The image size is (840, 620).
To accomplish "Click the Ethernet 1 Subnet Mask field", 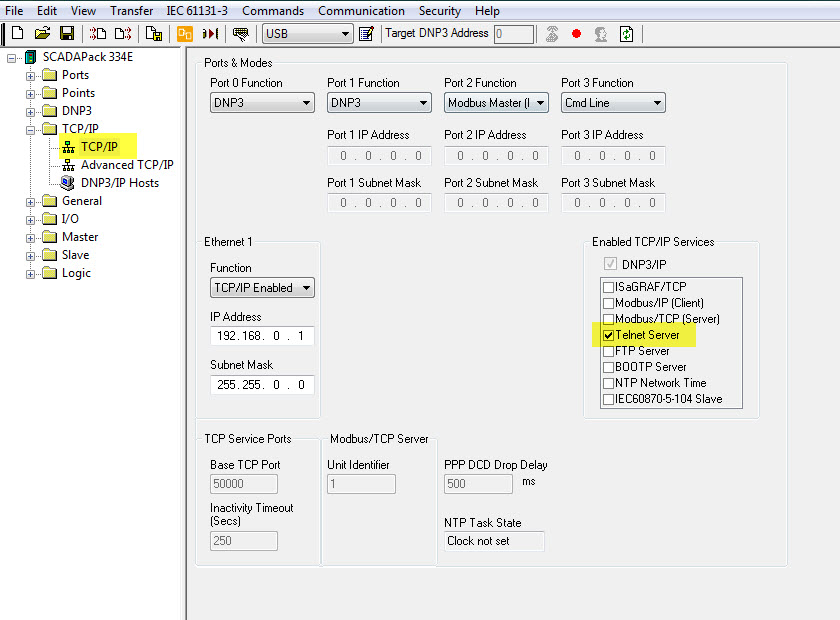I will point(262,385).
